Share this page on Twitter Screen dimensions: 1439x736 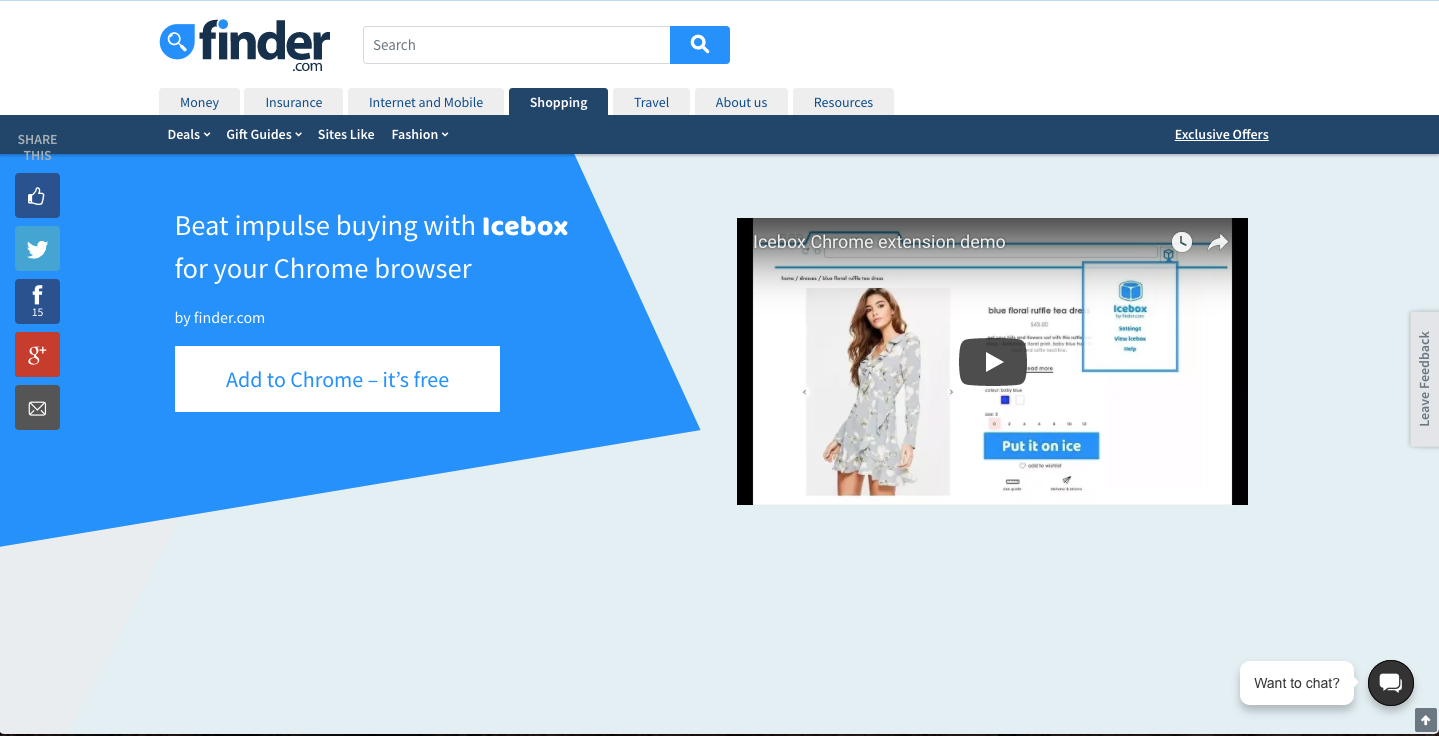(37, 249)
